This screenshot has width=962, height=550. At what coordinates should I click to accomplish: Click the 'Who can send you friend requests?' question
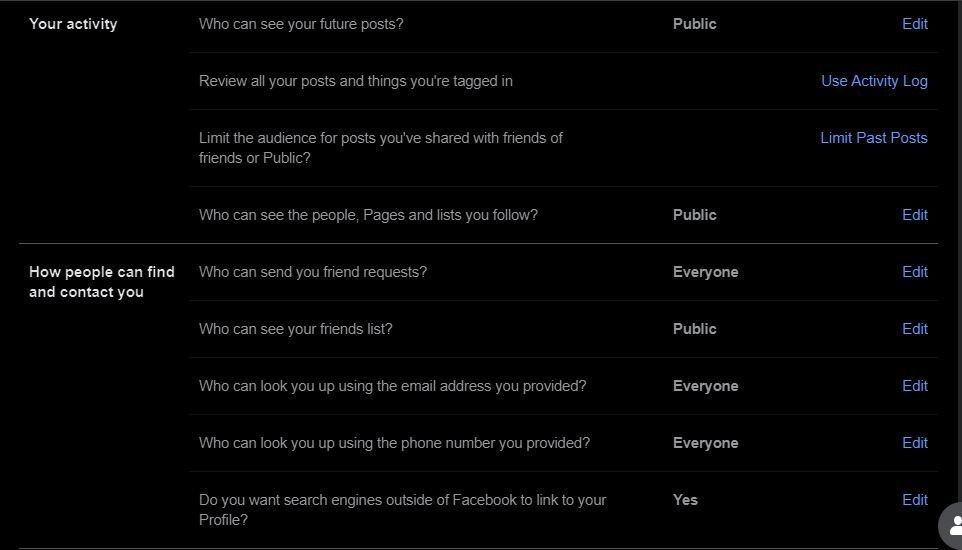coord(312,272)
